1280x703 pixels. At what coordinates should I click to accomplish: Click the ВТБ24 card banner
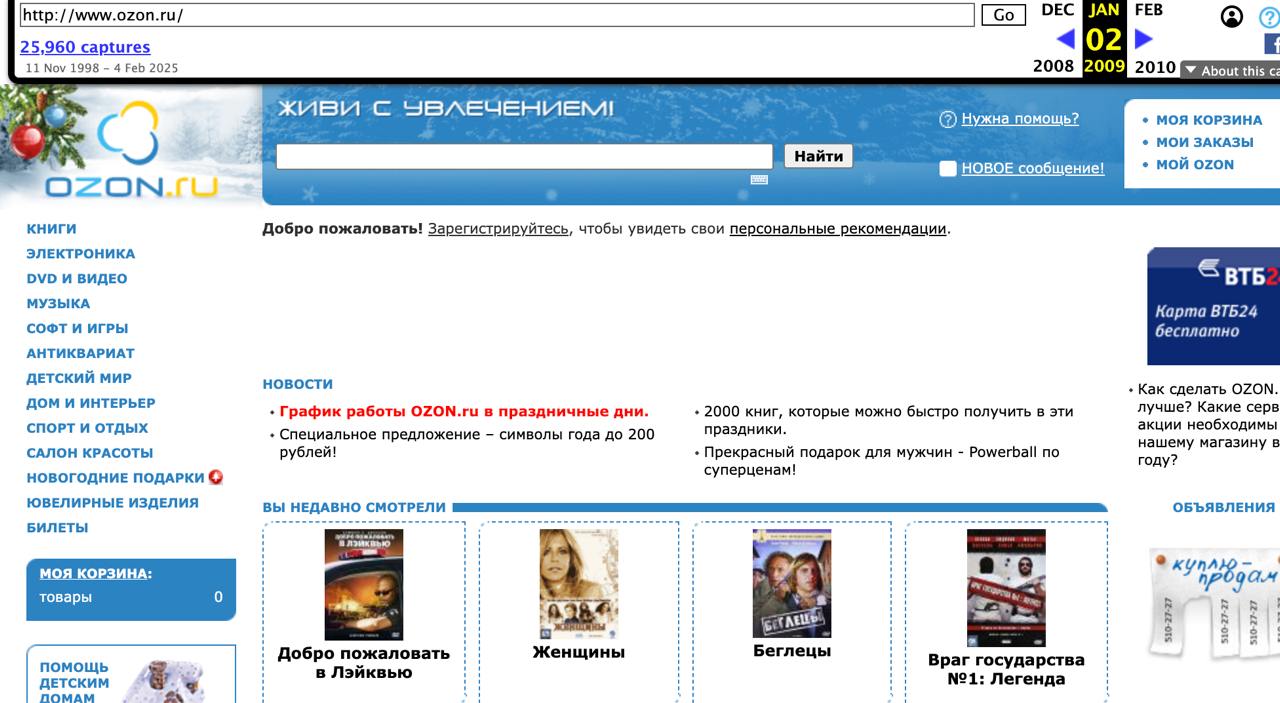click(1213, 306)
